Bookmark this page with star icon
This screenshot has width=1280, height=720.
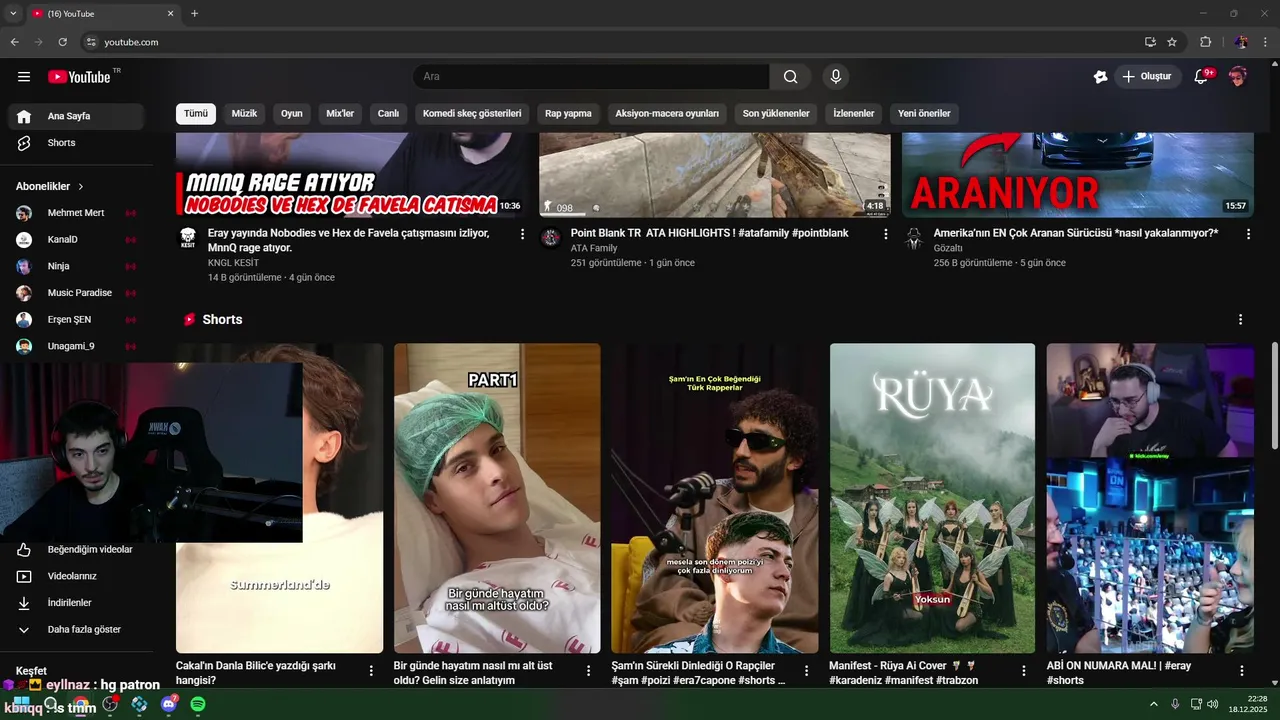pos(1172,42)
